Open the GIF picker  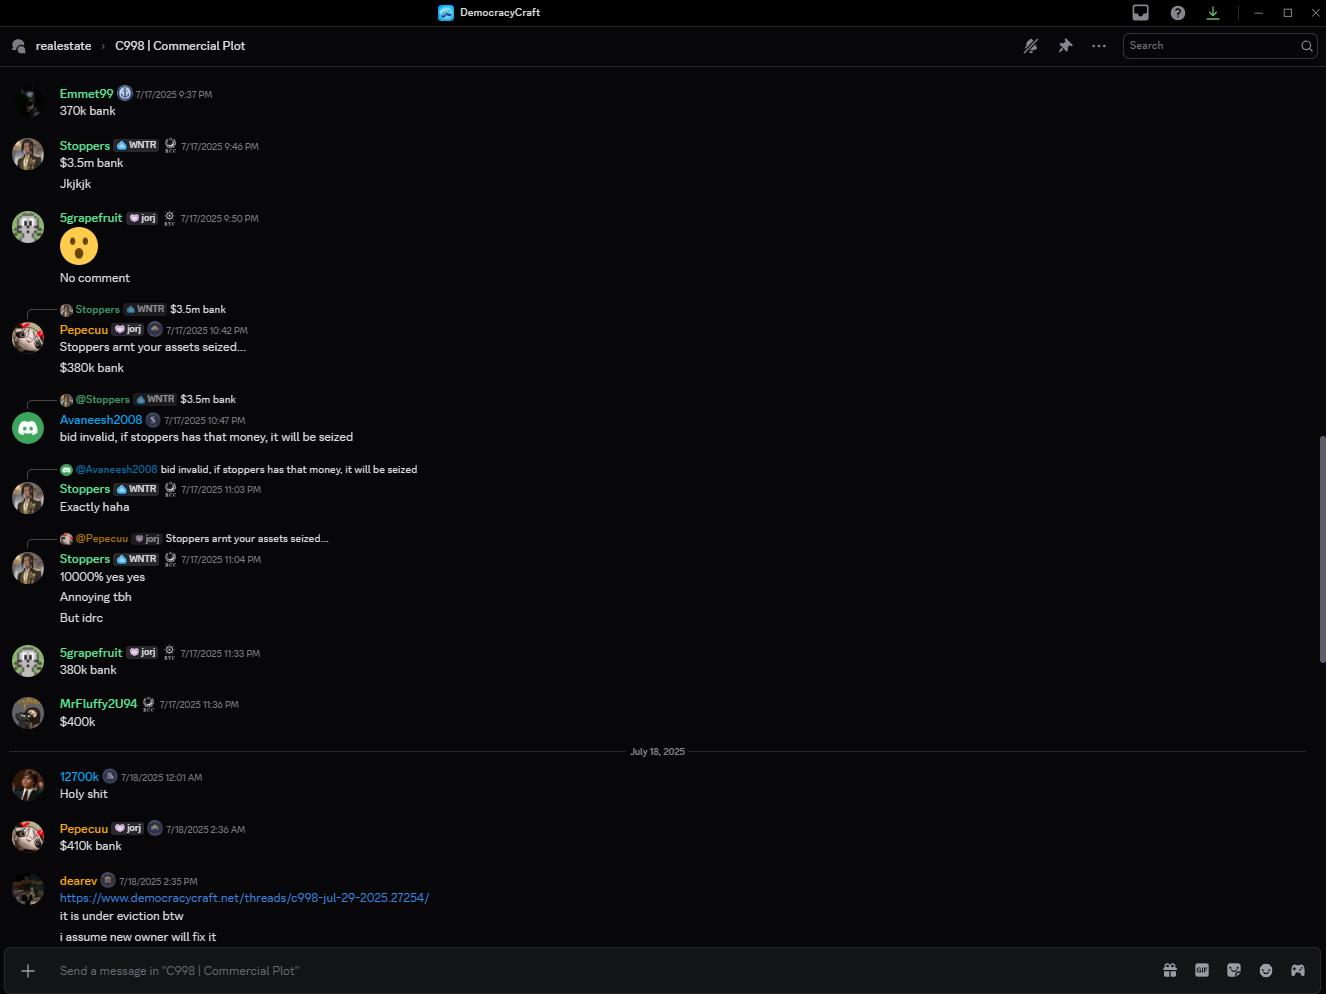(x=1202, y=970)
